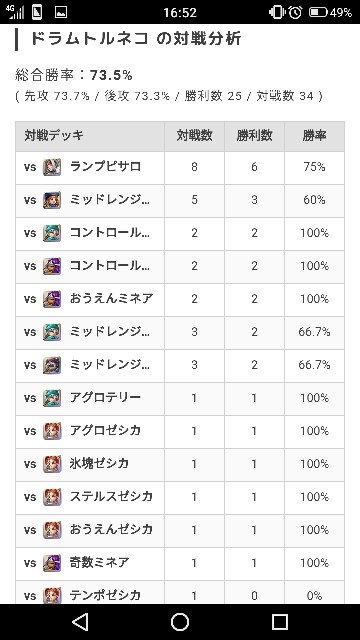Tap the Android back triangle button
The width and height of the screenshot is (360, 640).
80,622
